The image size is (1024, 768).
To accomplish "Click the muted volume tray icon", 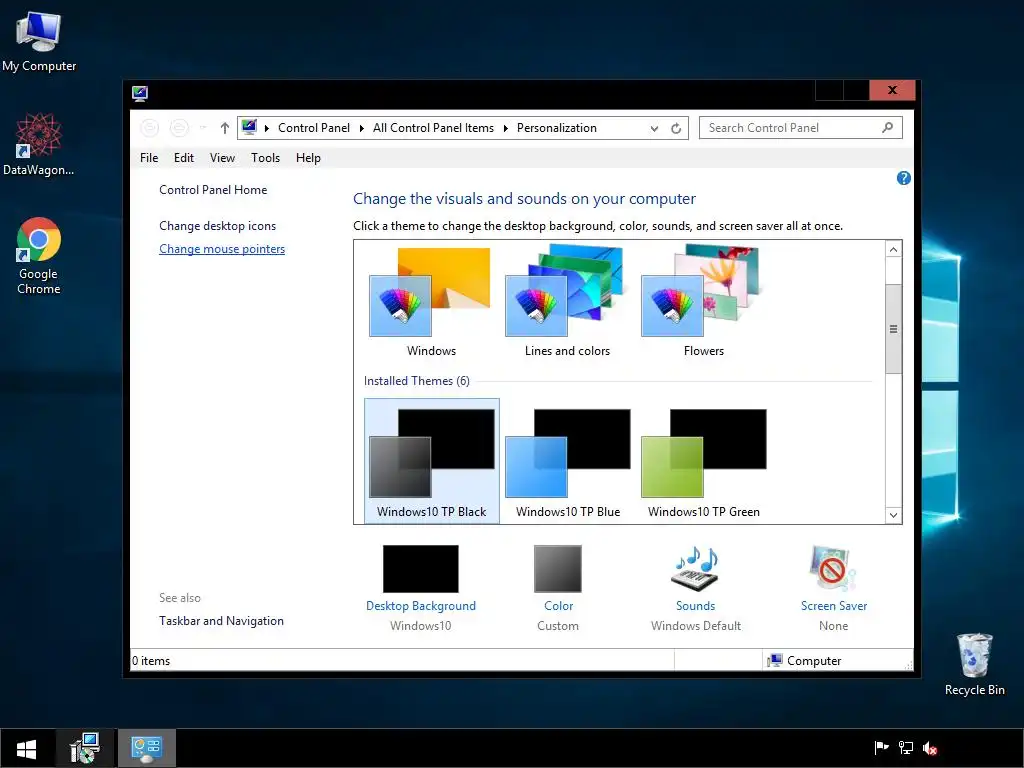I will (x=930, y=748).
